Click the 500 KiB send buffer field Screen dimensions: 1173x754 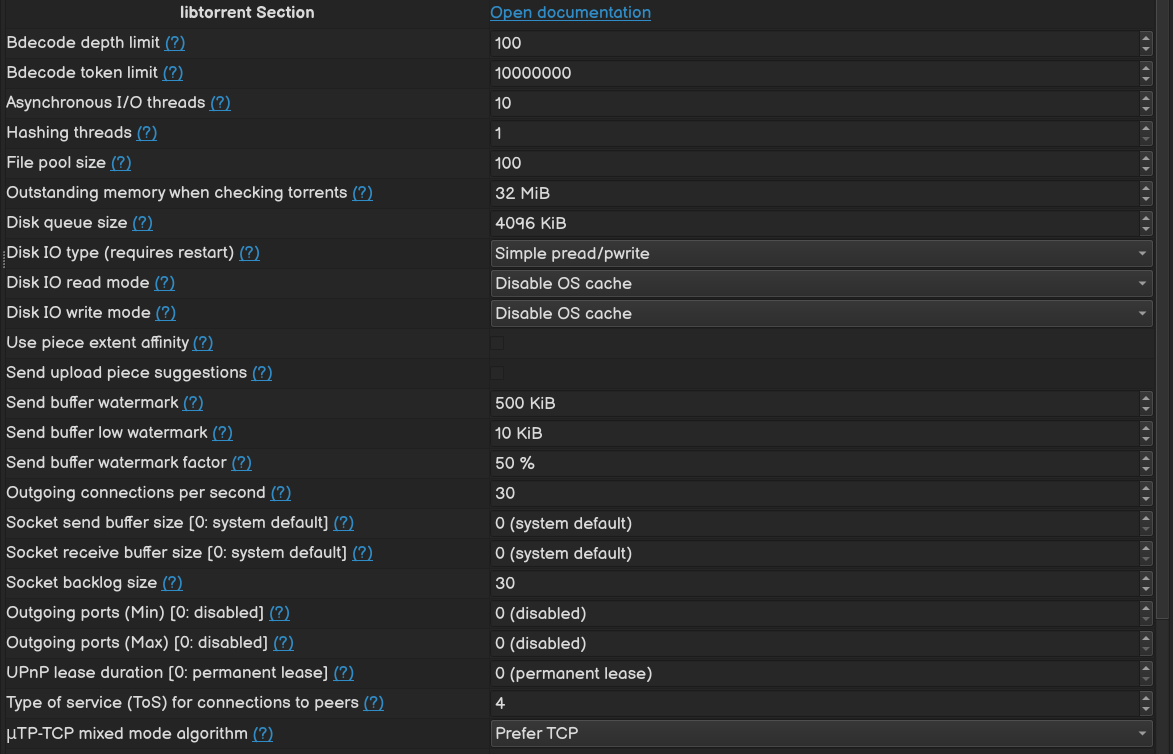815,403
